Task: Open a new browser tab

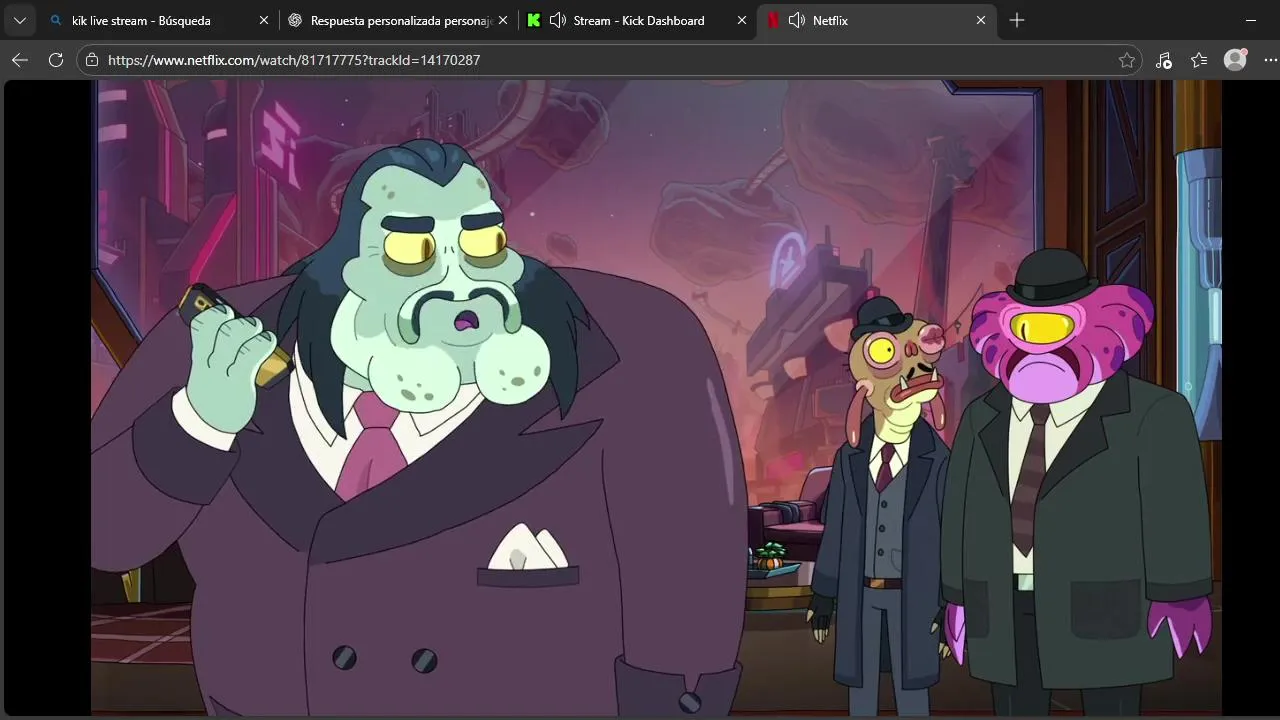Action: (1017, 20)
